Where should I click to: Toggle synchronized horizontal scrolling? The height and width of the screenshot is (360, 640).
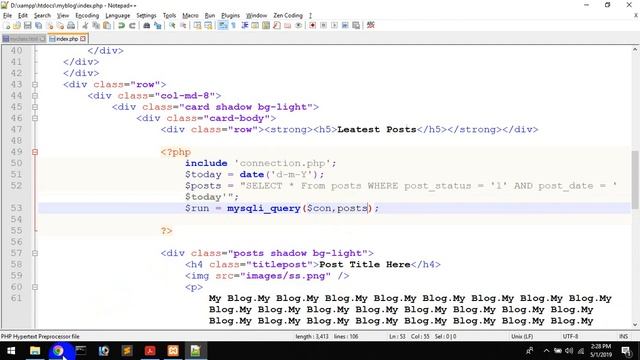click(x=208, y=25)
